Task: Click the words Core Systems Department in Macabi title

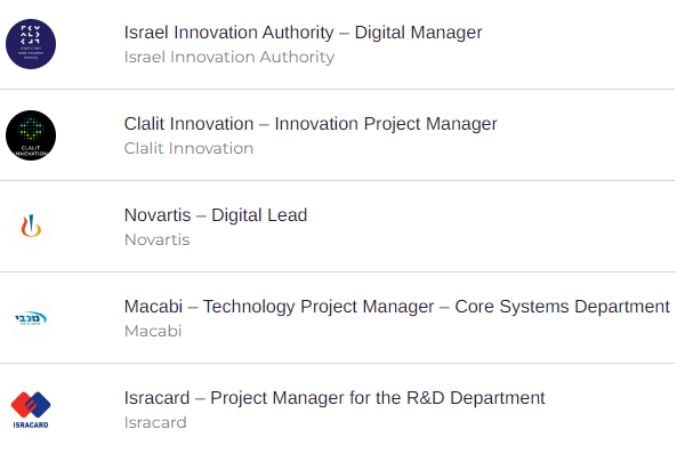Action: [x=562, y=306]
